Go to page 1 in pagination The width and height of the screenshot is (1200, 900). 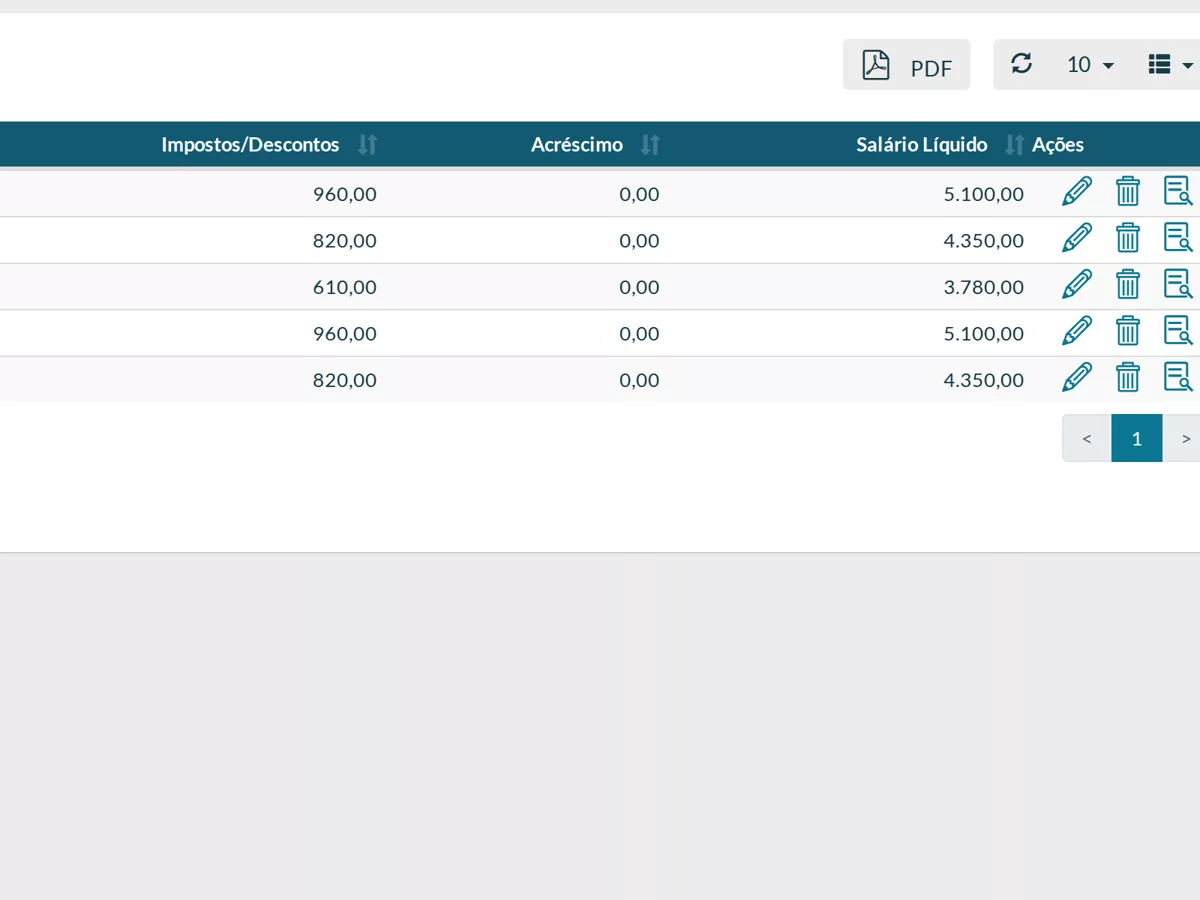1137,438
